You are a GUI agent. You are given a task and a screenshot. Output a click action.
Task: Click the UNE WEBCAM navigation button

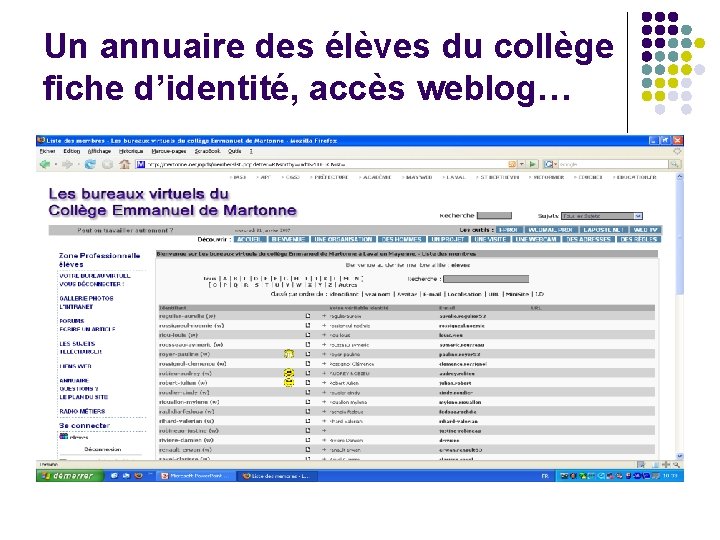click(x=536, y=239)
